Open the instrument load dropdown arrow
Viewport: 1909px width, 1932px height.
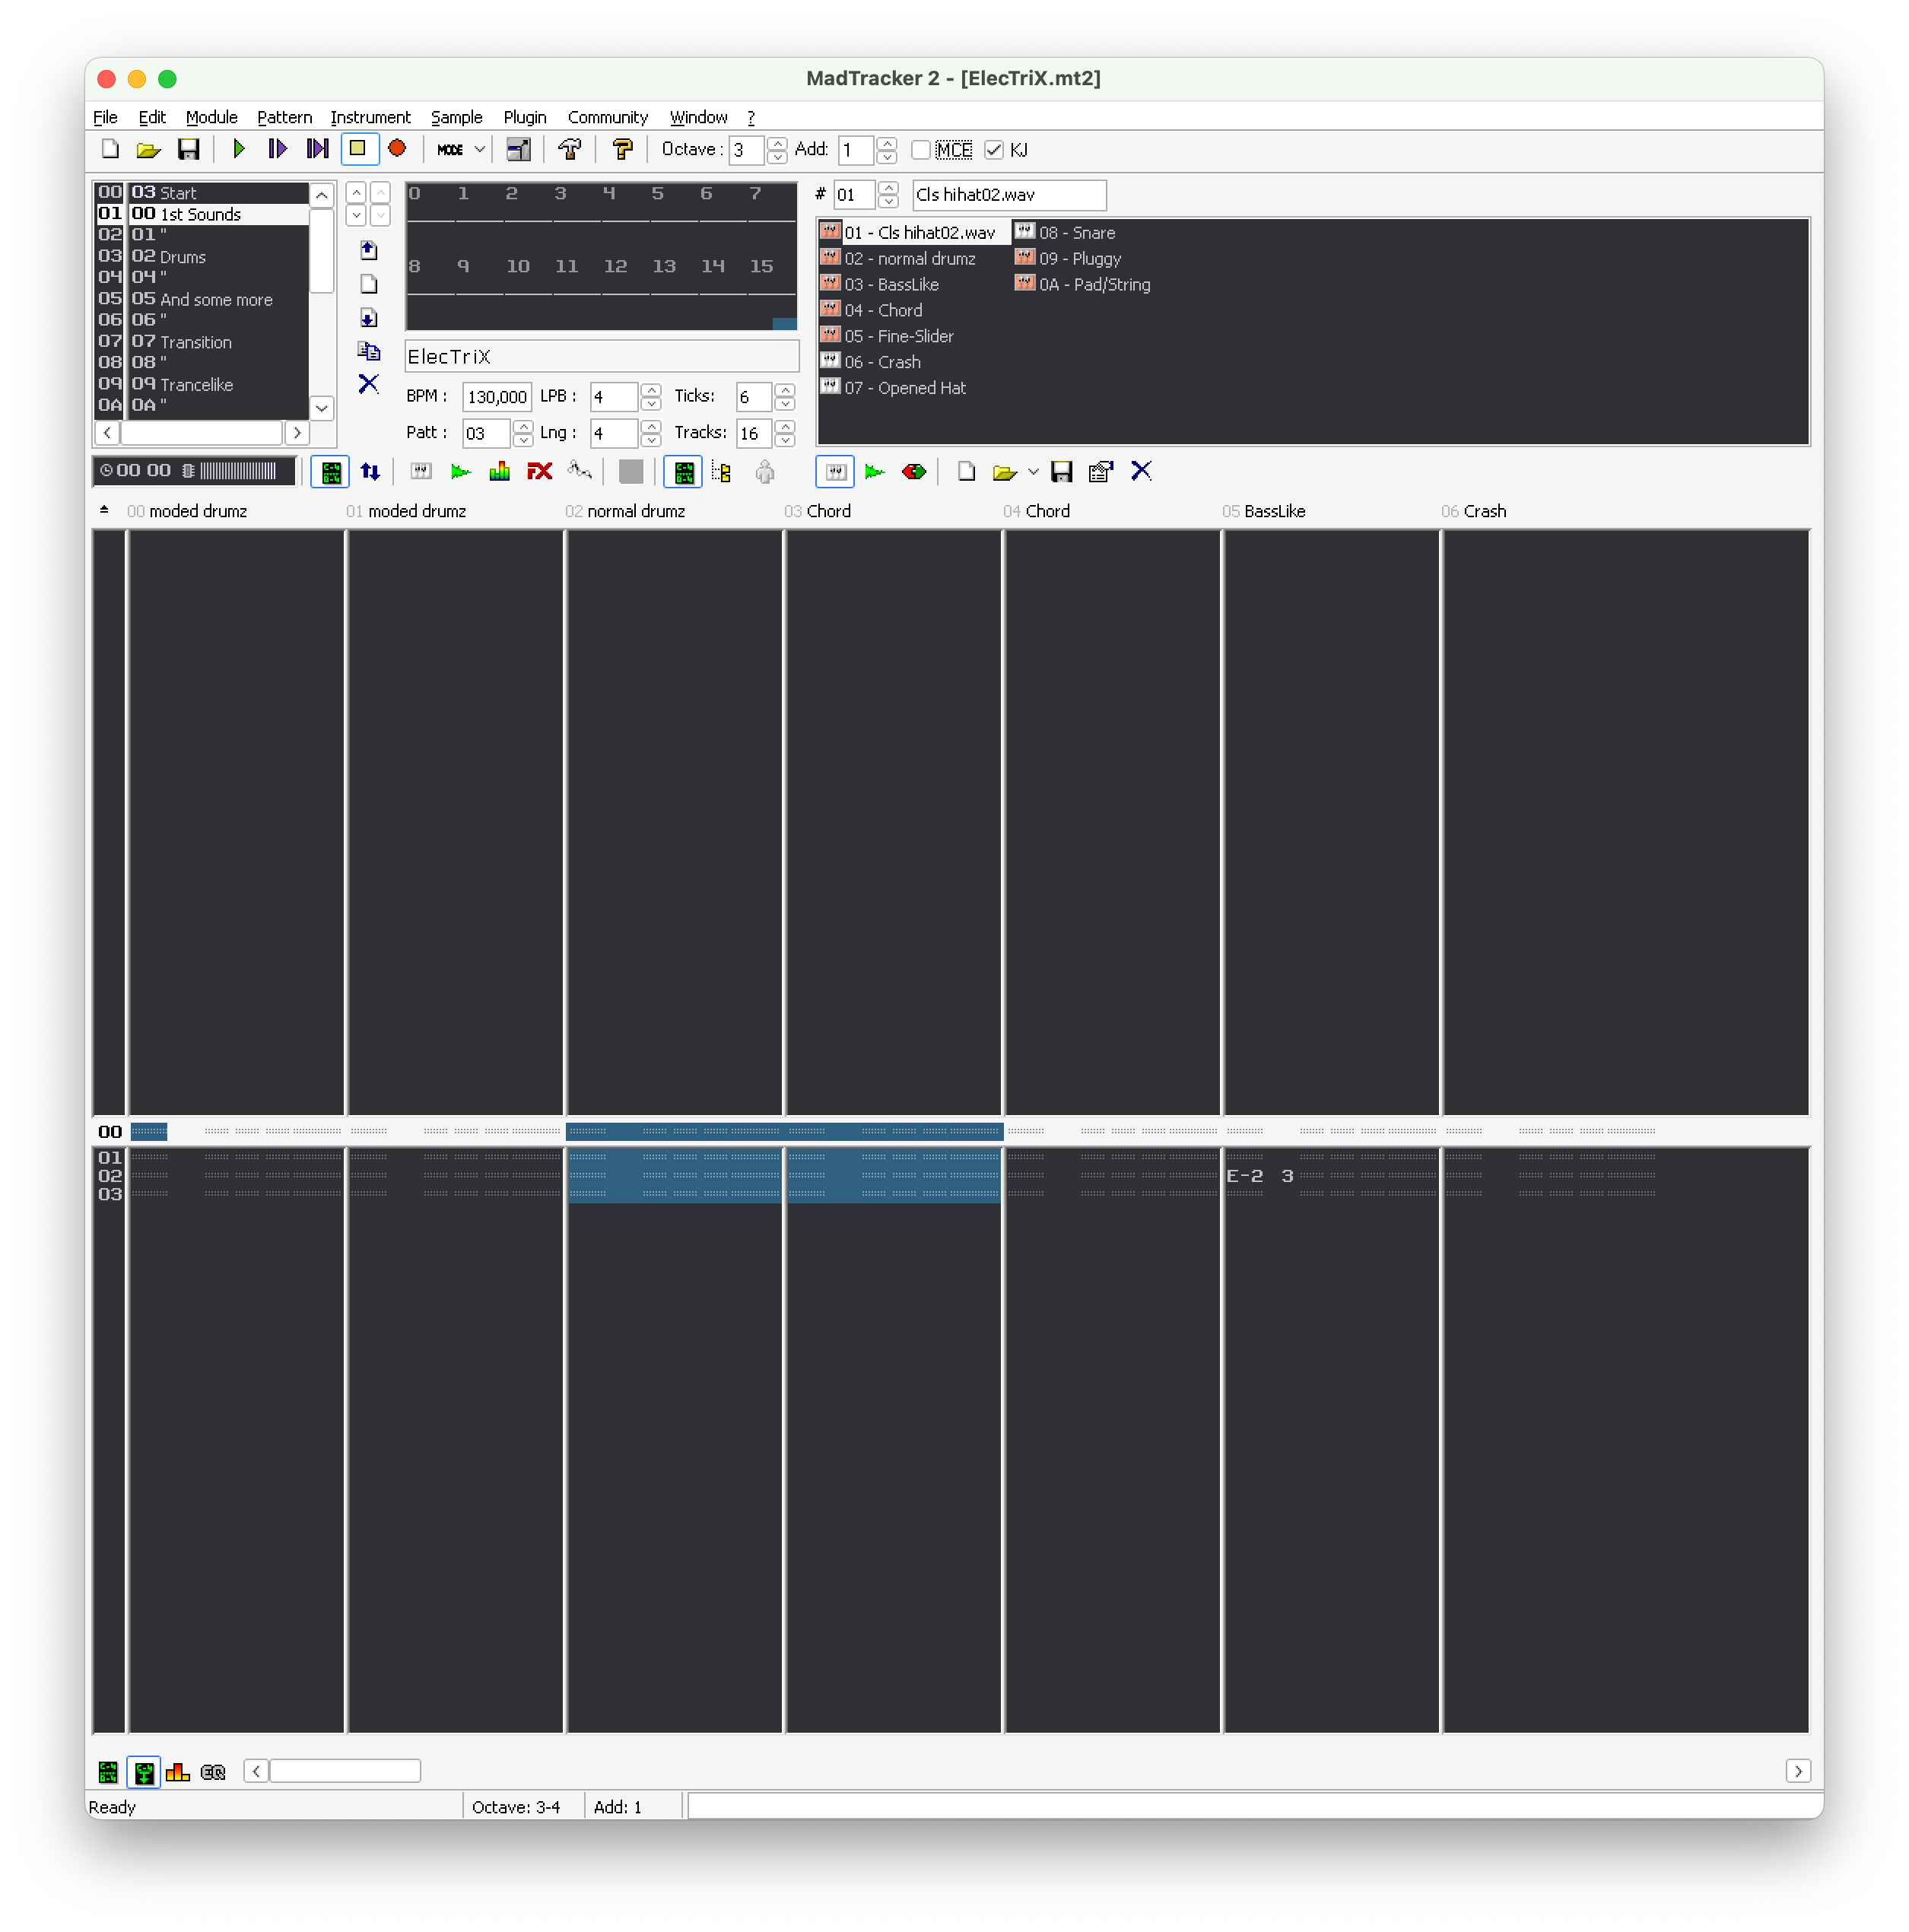[1033, 472]
